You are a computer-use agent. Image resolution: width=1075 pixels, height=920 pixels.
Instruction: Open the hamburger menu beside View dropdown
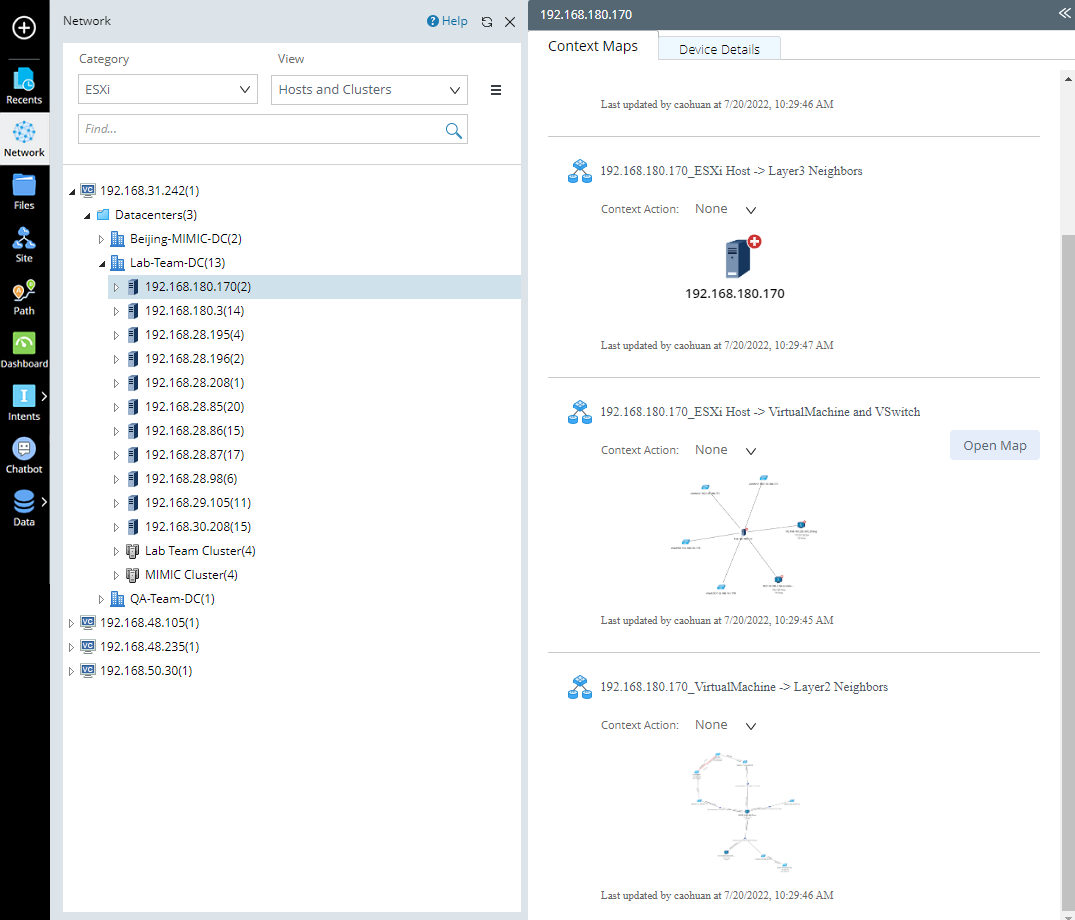(x=496, y=90)
